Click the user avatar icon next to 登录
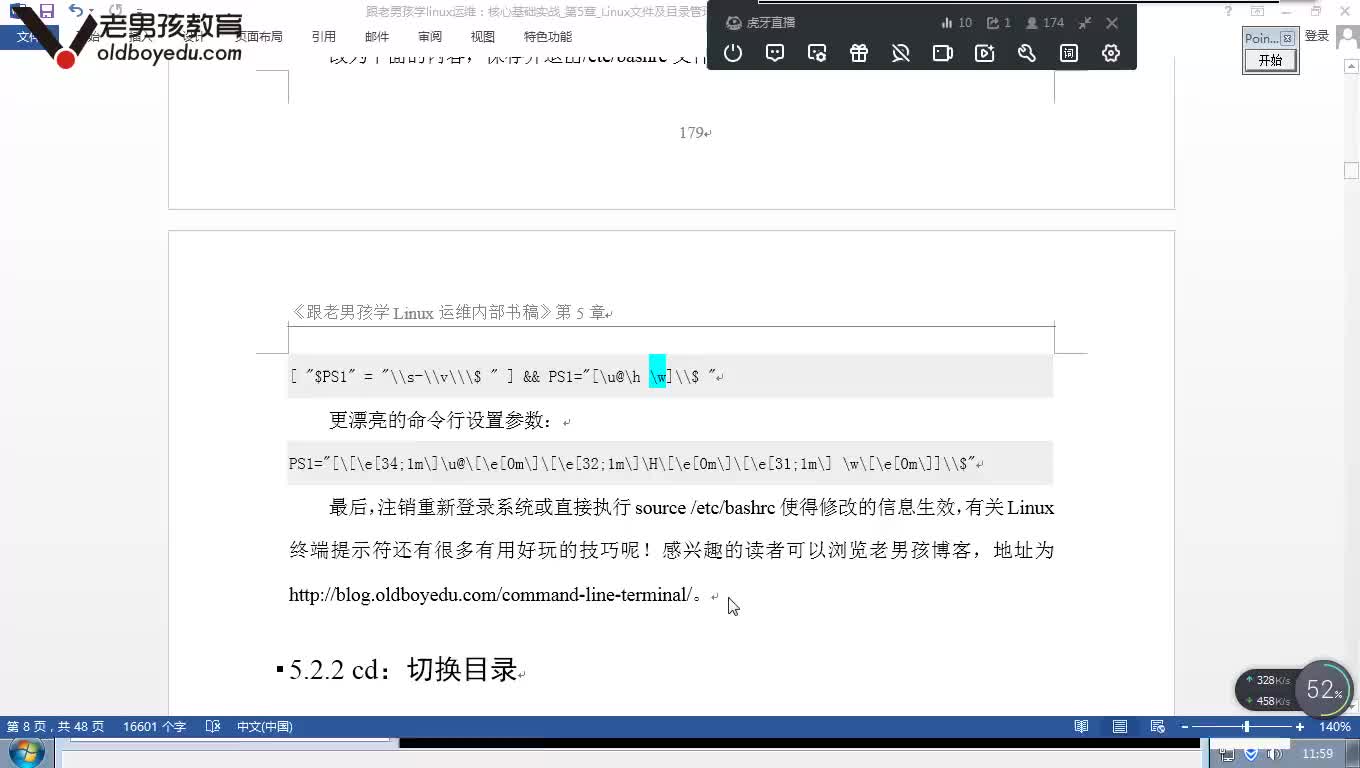 [x=1346, y=37]
